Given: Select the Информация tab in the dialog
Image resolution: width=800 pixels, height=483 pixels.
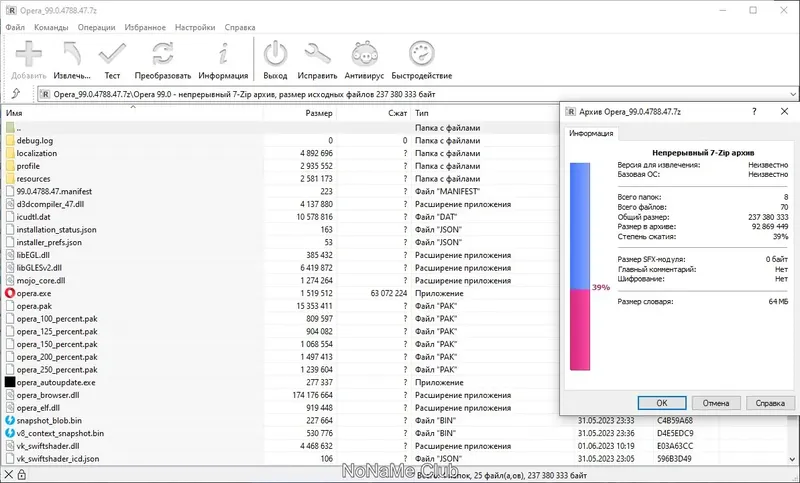Looking at the screenshot, I should click(x=591, y=133).
